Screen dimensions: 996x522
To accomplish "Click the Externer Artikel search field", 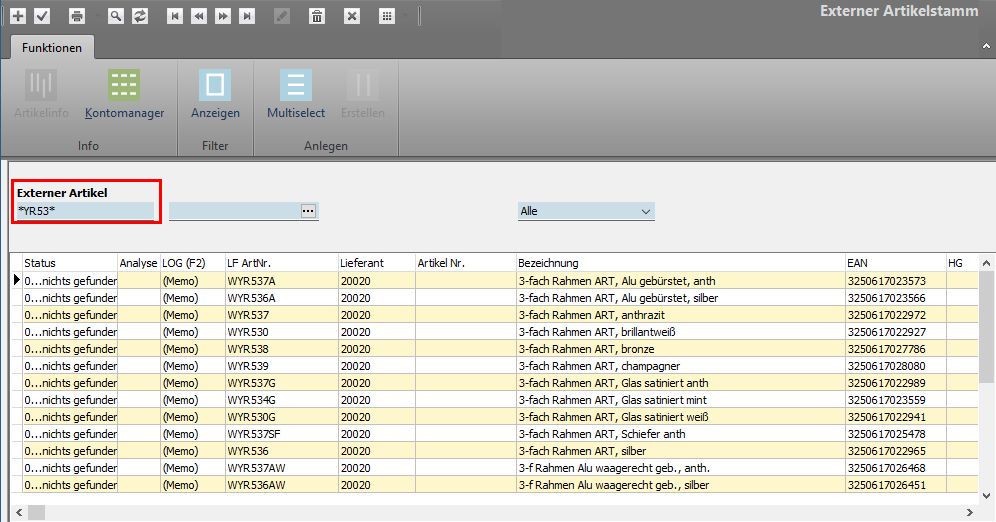I will pos(85,211).
